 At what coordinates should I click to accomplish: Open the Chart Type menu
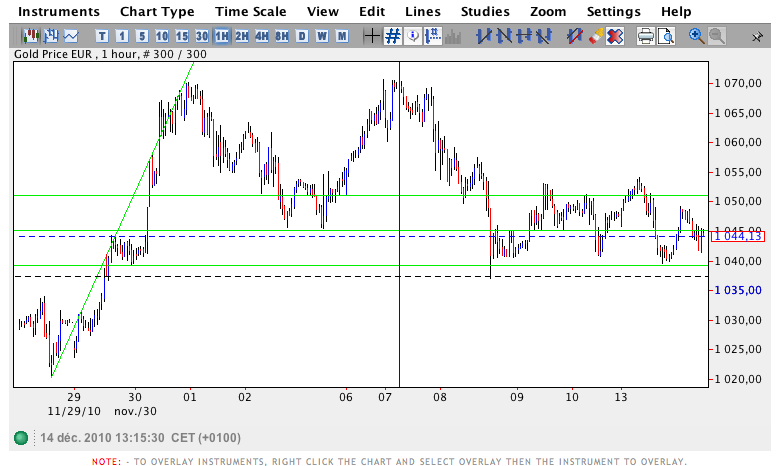157,11
